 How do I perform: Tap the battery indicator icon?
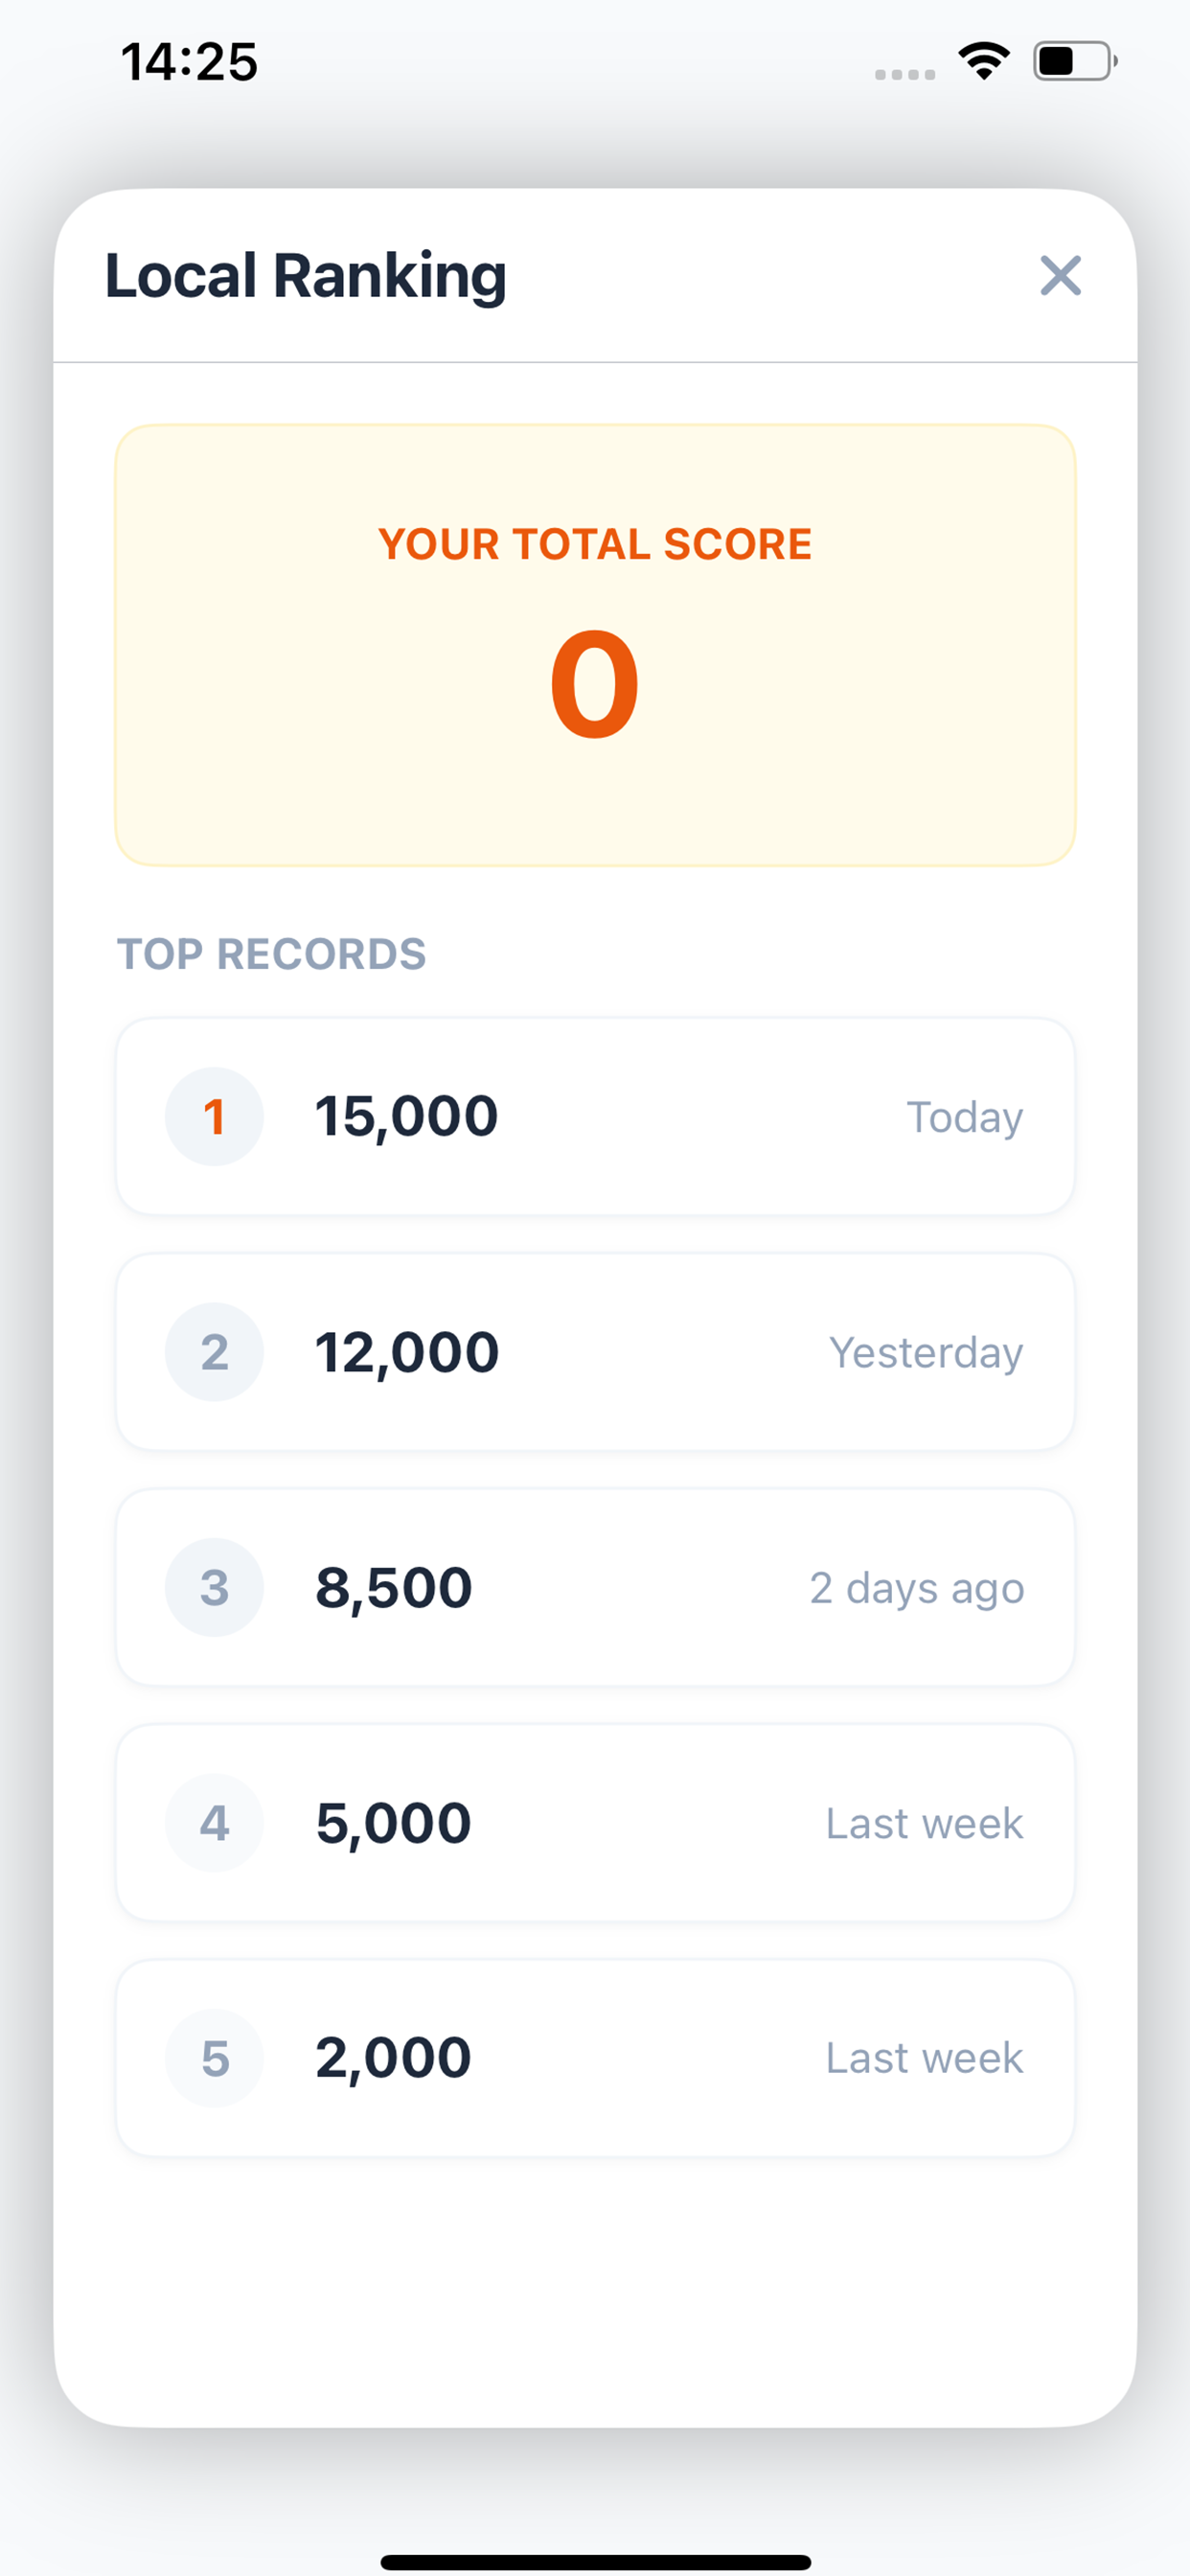pos(1075,62)
